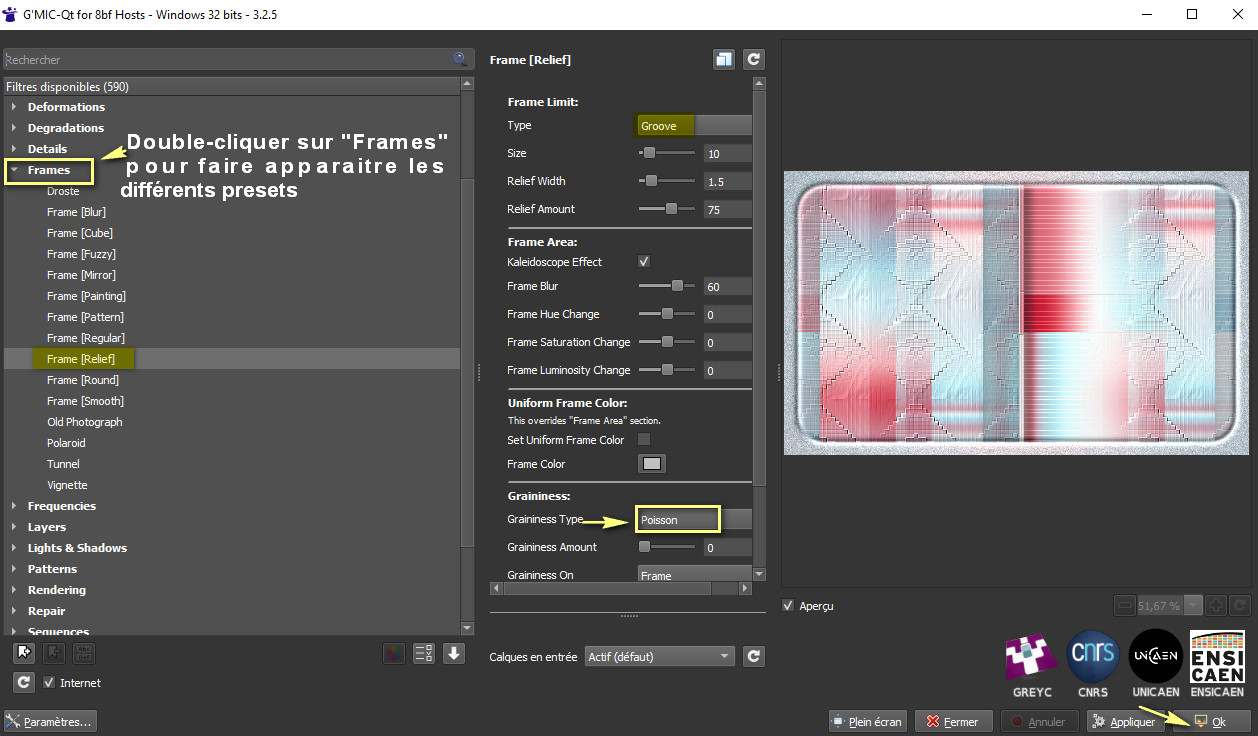1258x736 pixels.
Task: Click the Frame Color swatch
Action: (x=652, y=464)
